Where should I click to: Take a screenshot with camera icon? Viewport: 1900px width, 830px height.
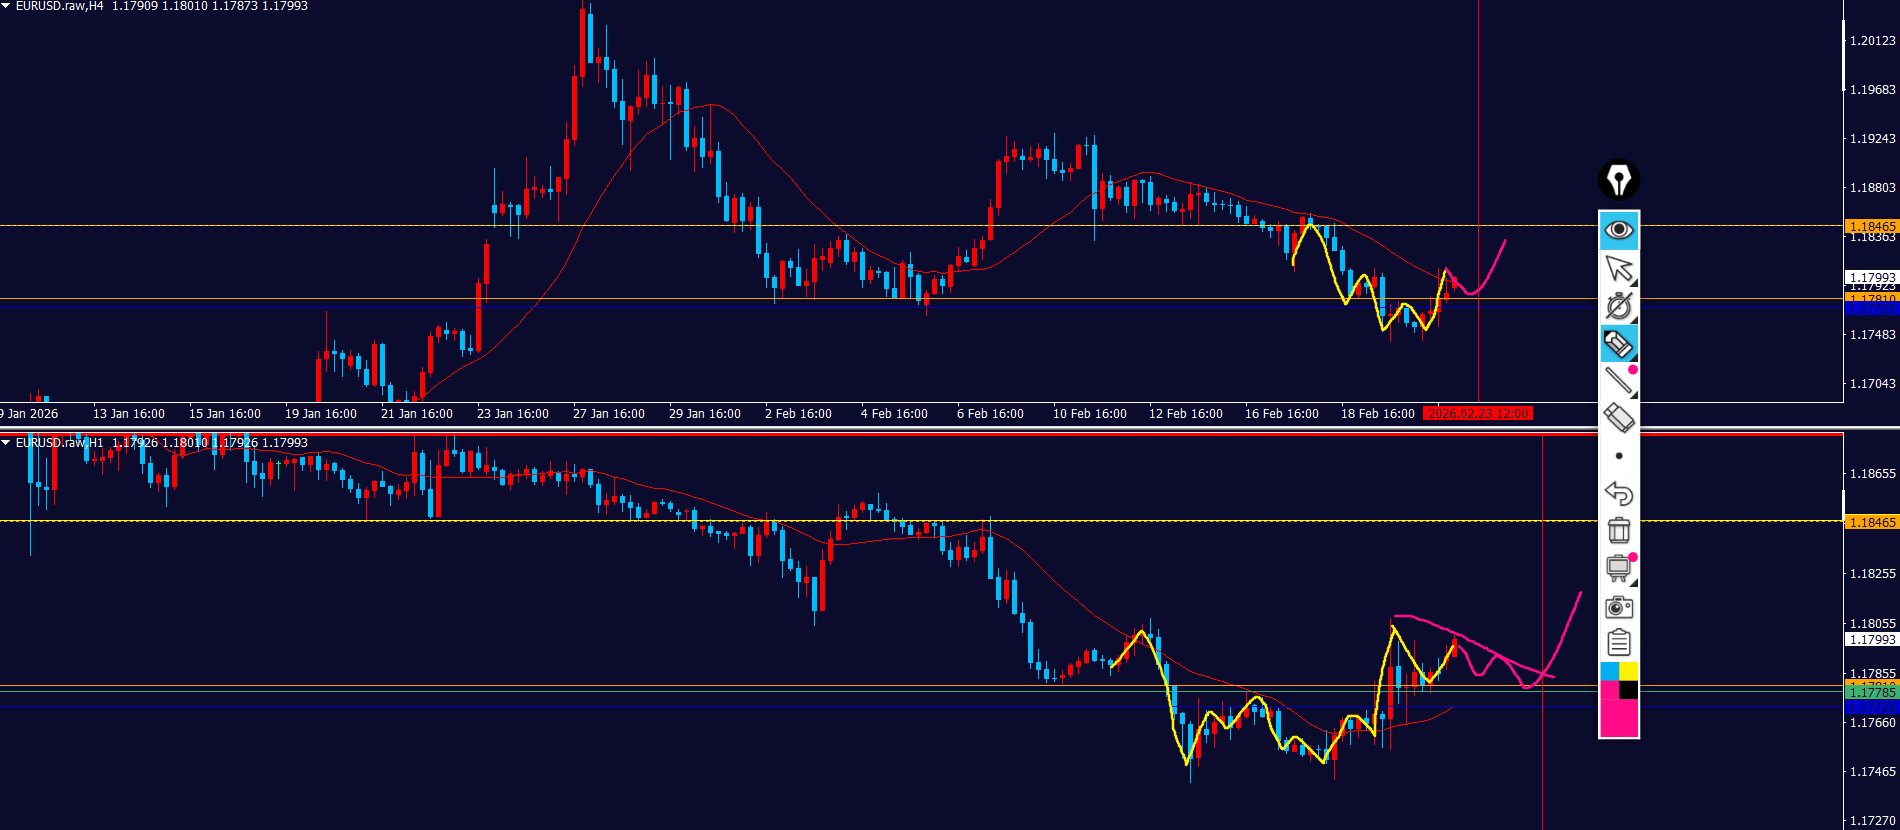coord(1618,606)
